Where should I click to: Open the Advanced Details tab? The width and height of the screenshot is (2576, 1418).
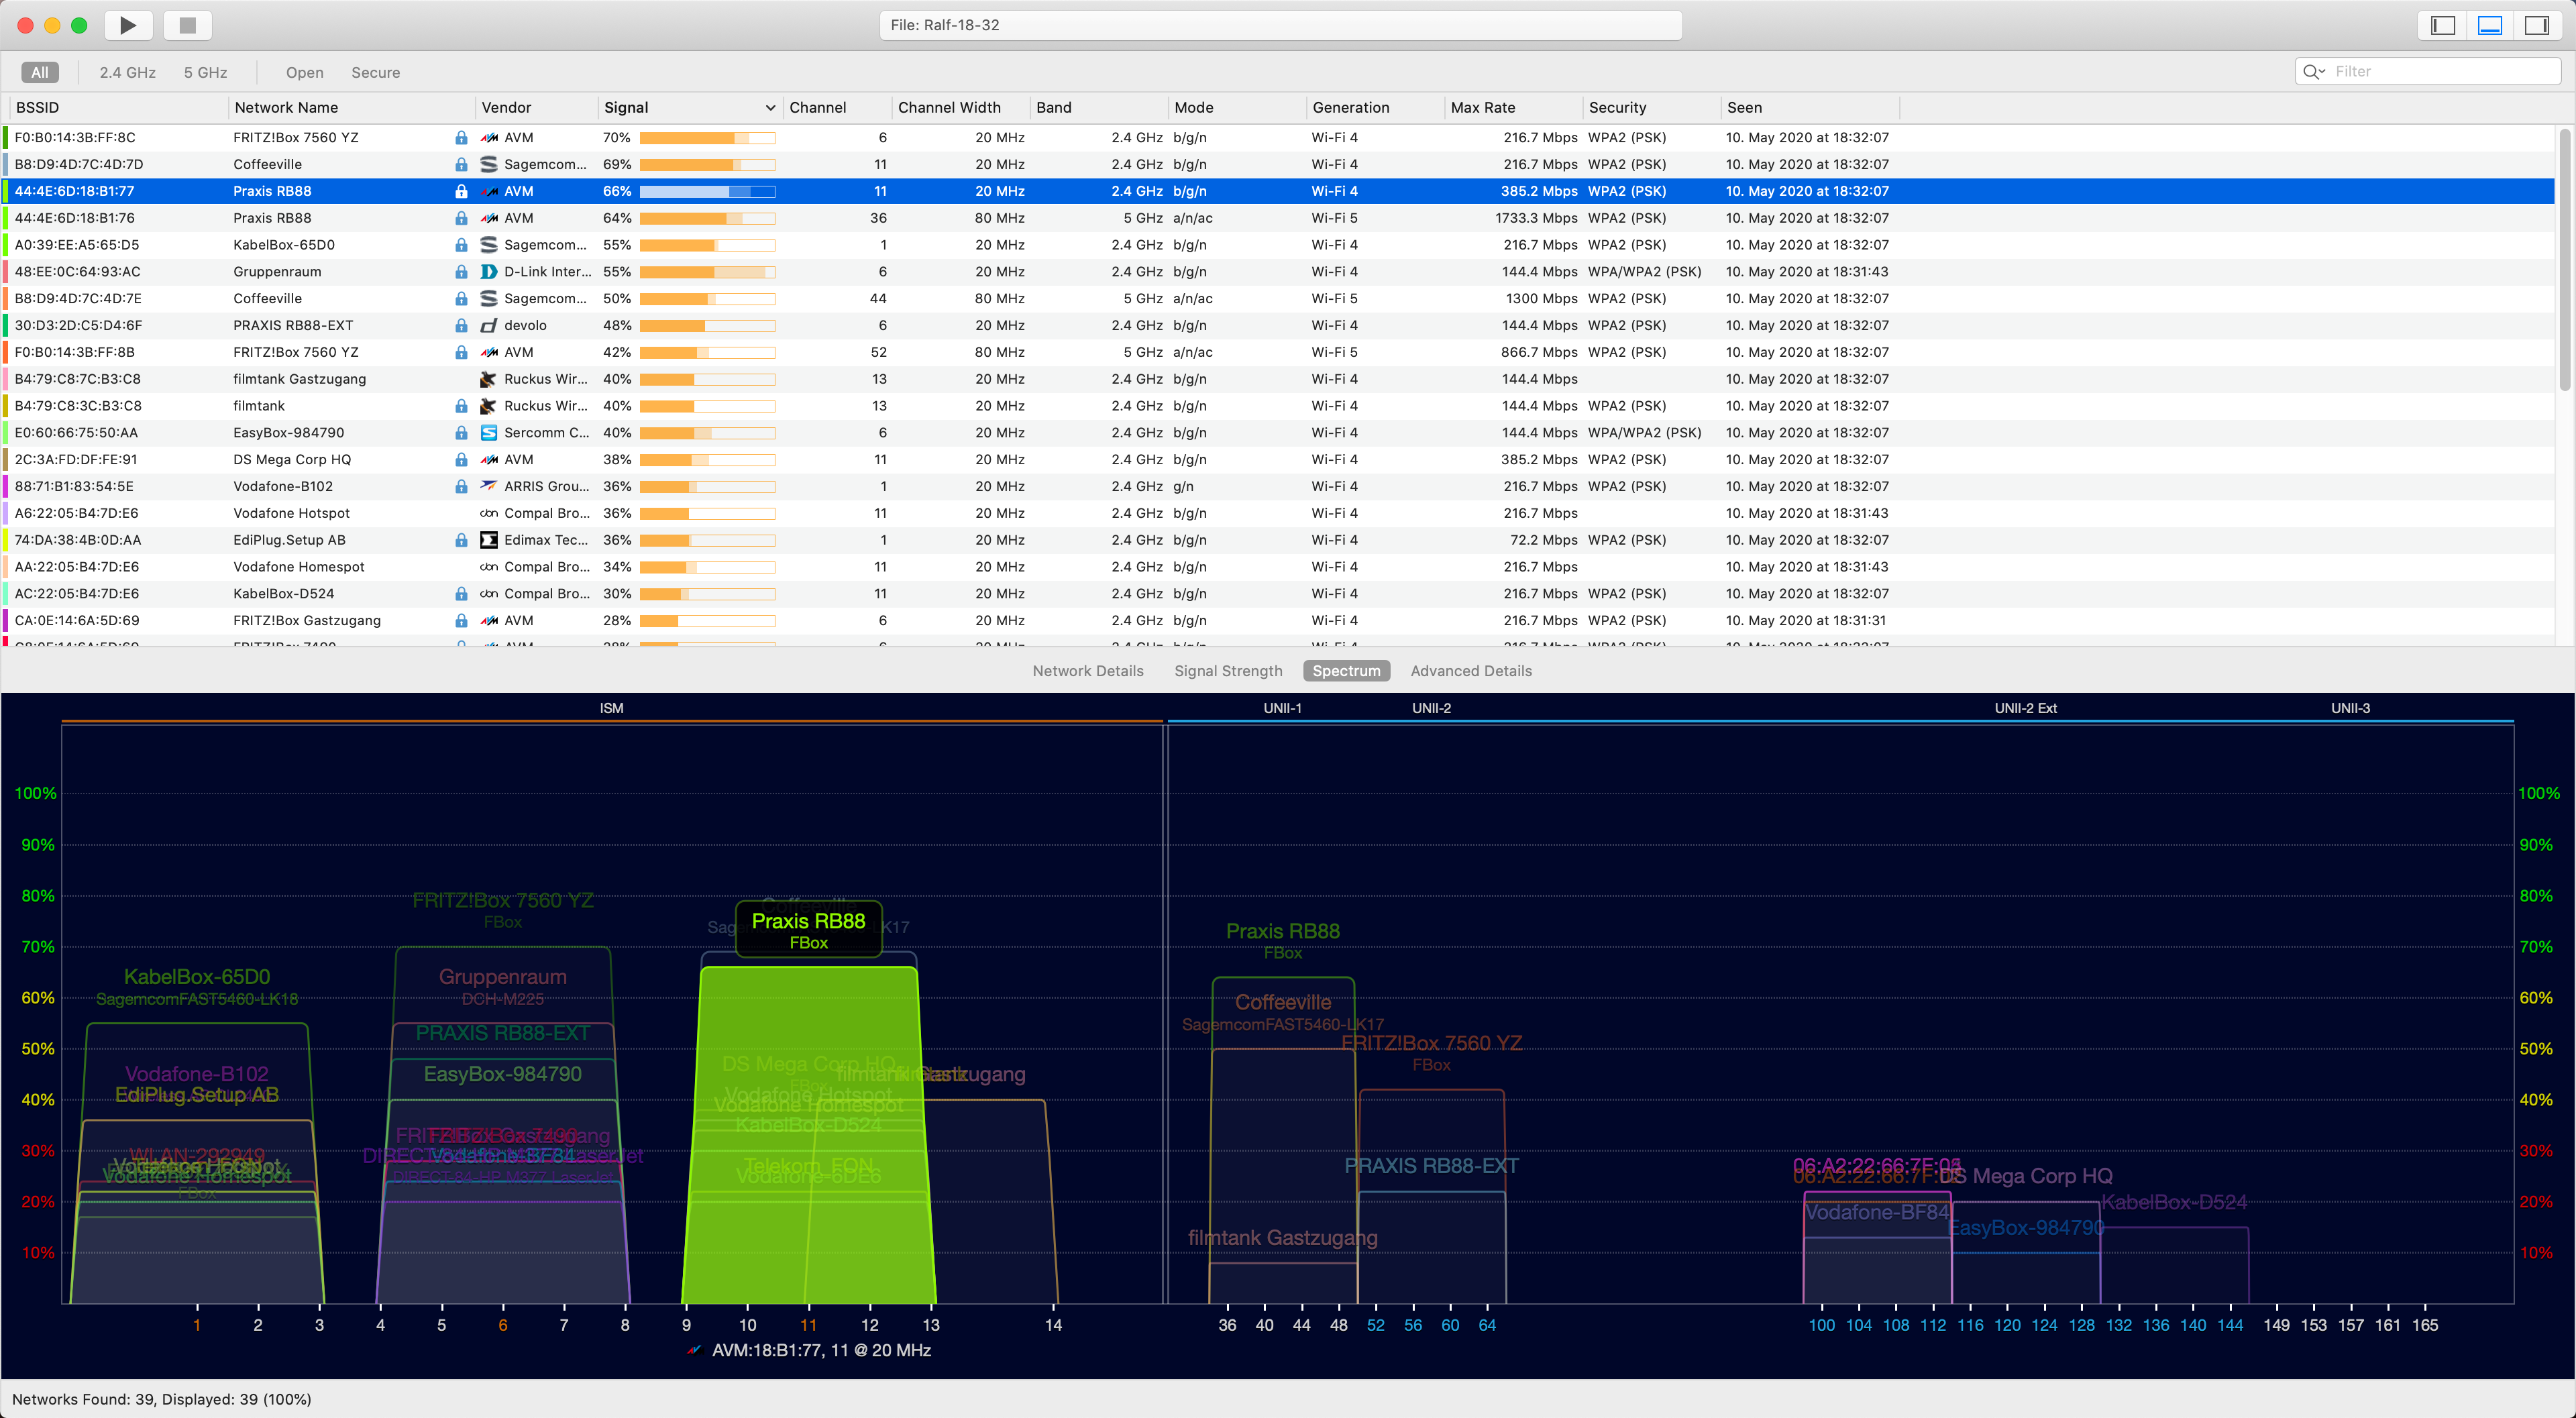click(1470, 671)
